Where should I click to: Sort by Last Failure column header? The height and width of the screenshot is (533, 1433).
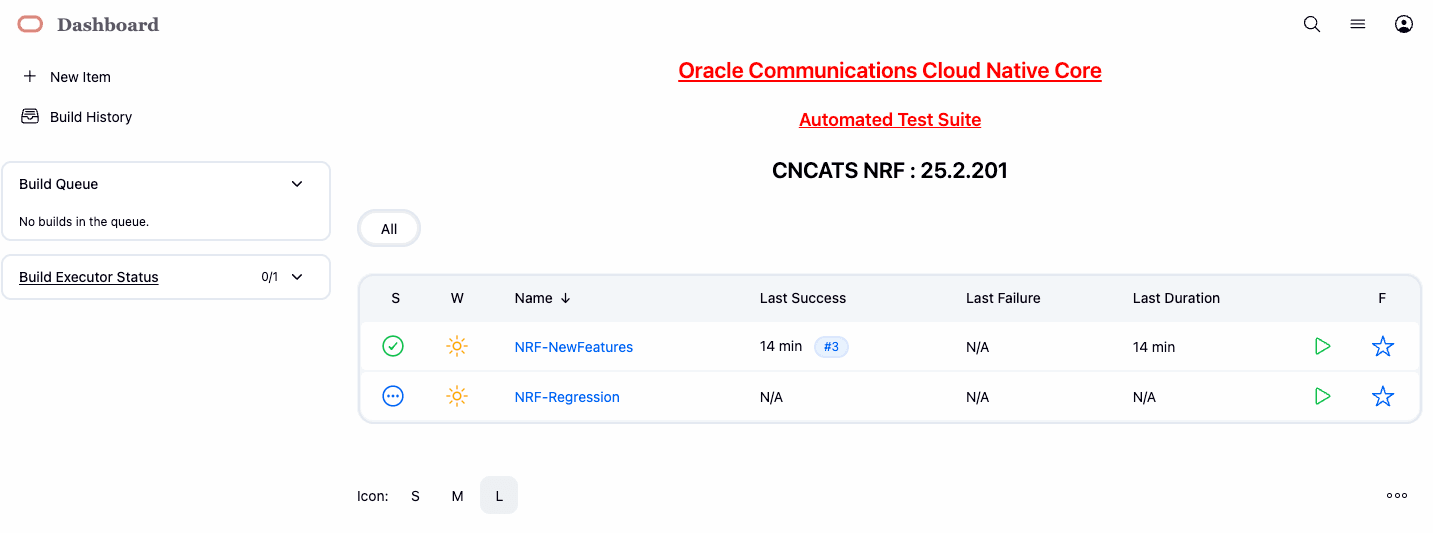click(x=1003, y=298)
